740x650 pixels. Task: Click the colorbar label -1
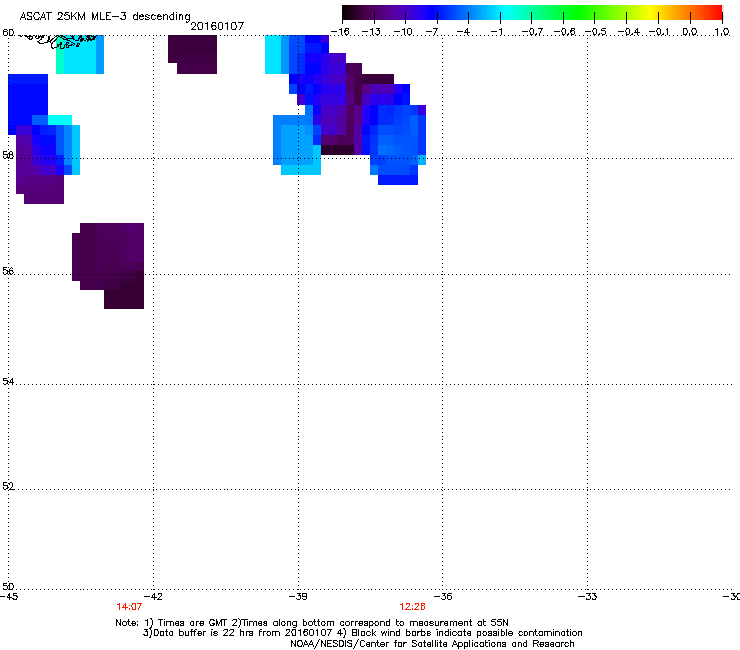coord(495,32)
